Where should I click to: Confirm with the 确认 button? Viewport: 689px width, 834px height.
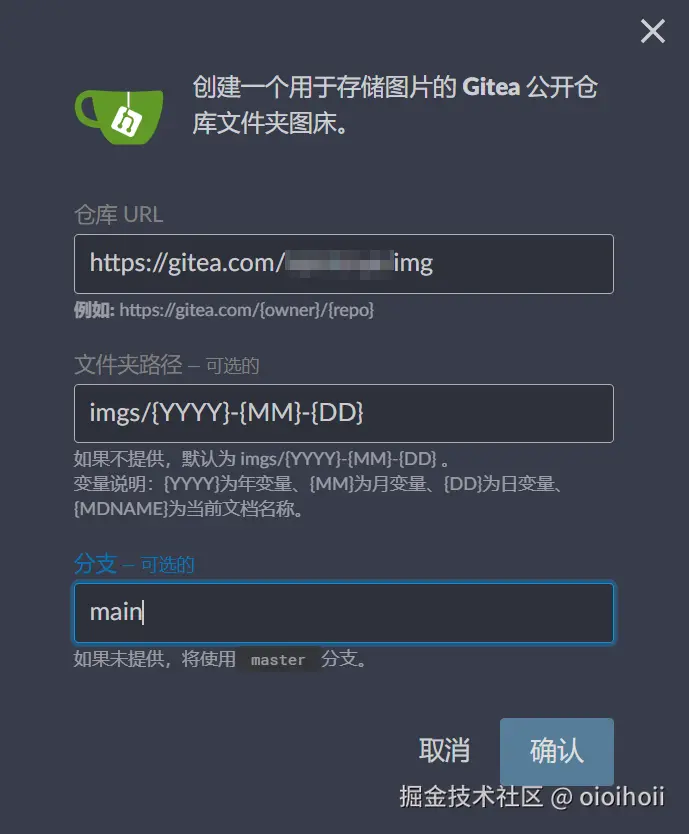point(557,751)
